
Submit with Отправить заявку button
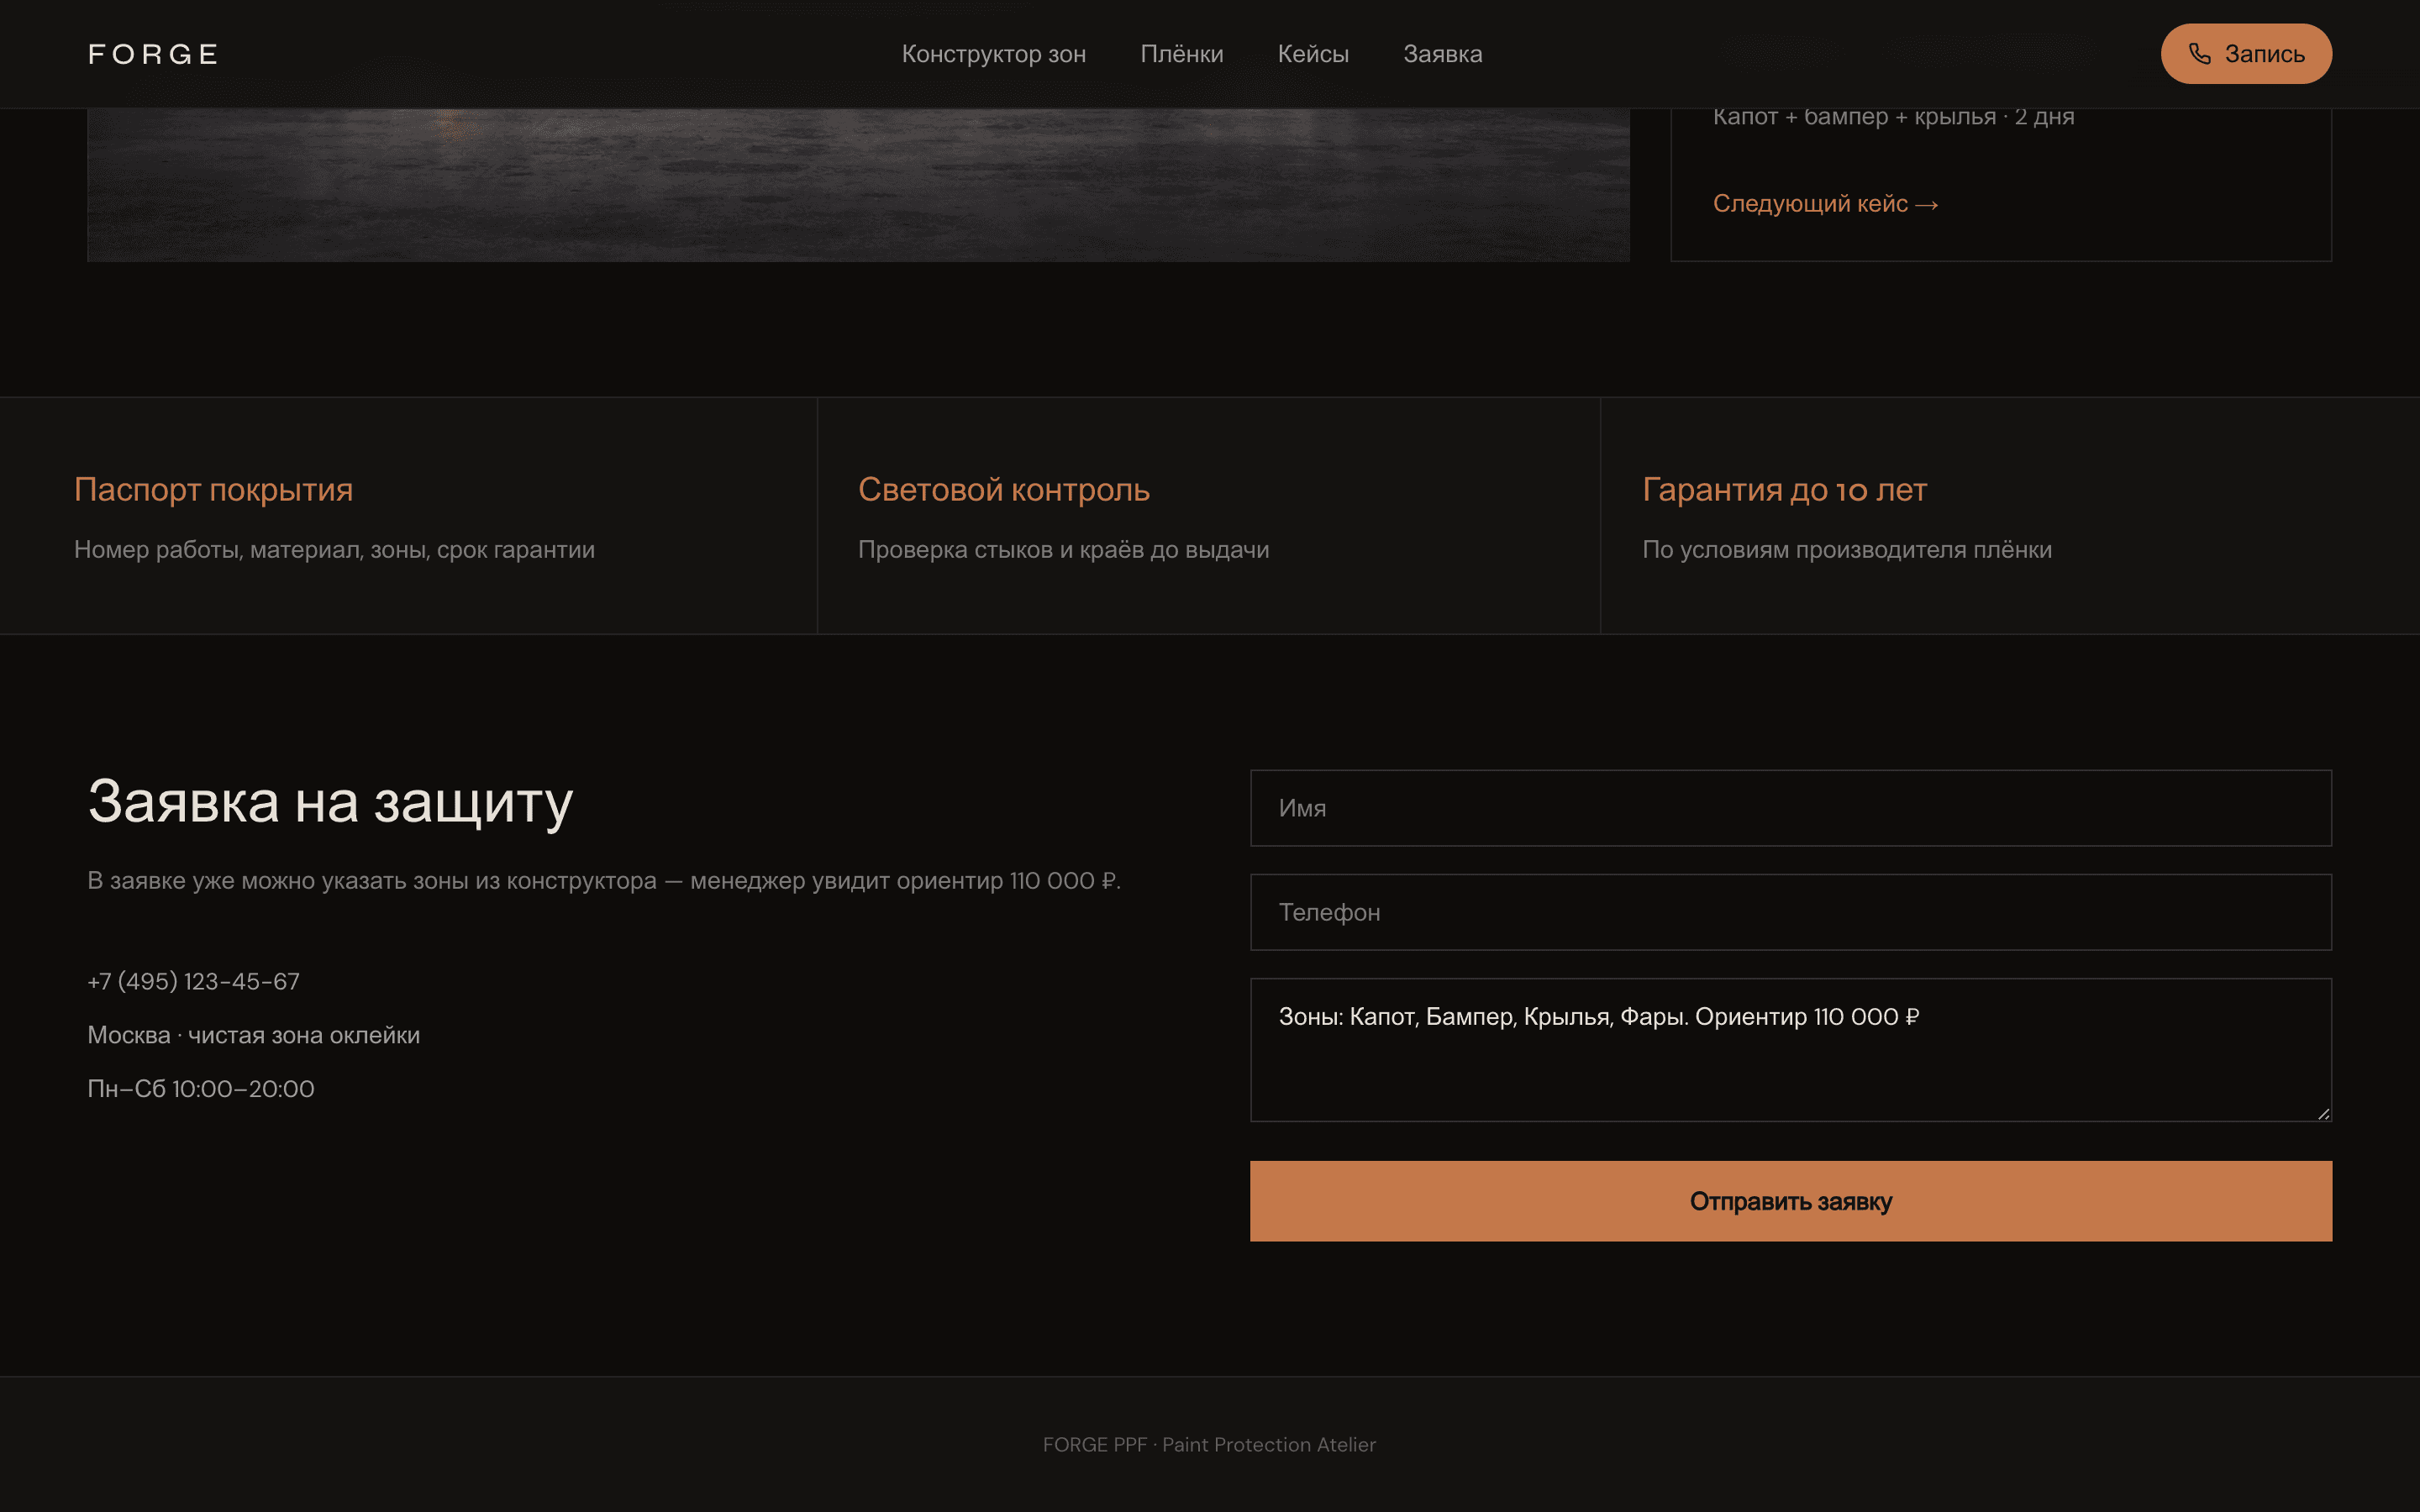coord(1790,1201)
